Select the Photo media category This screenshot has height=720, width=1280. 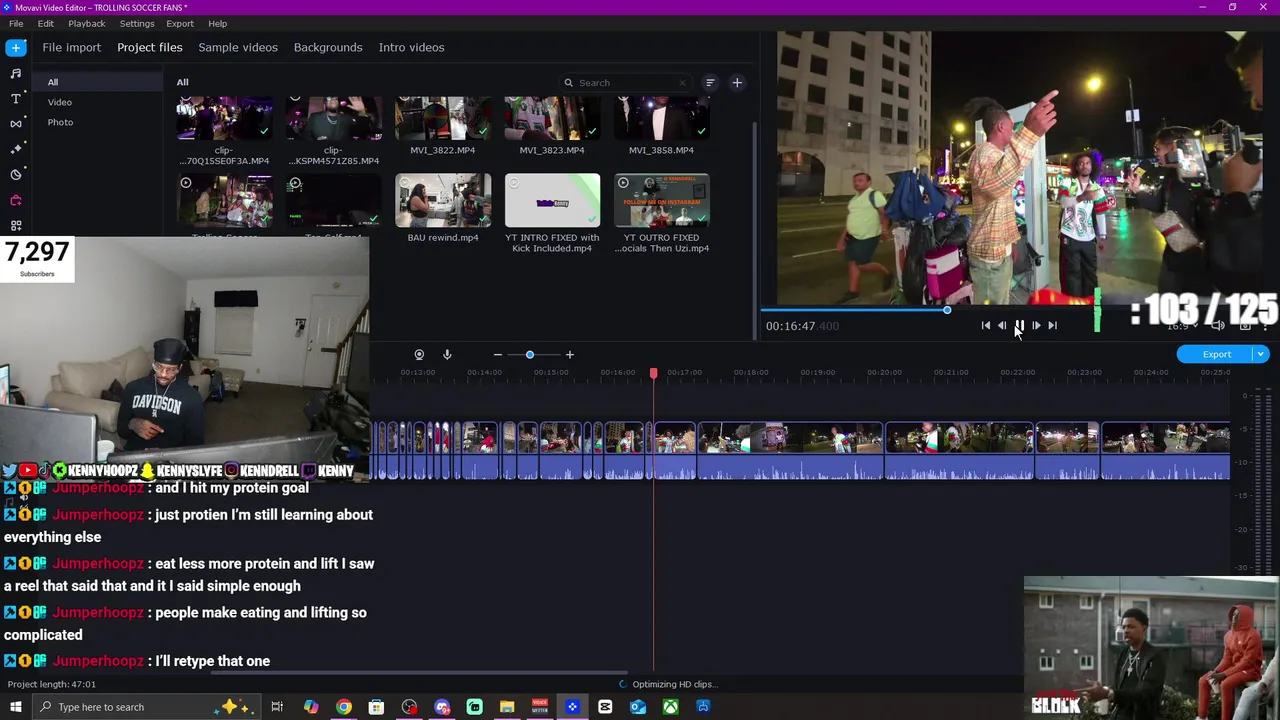click(60, 122)
